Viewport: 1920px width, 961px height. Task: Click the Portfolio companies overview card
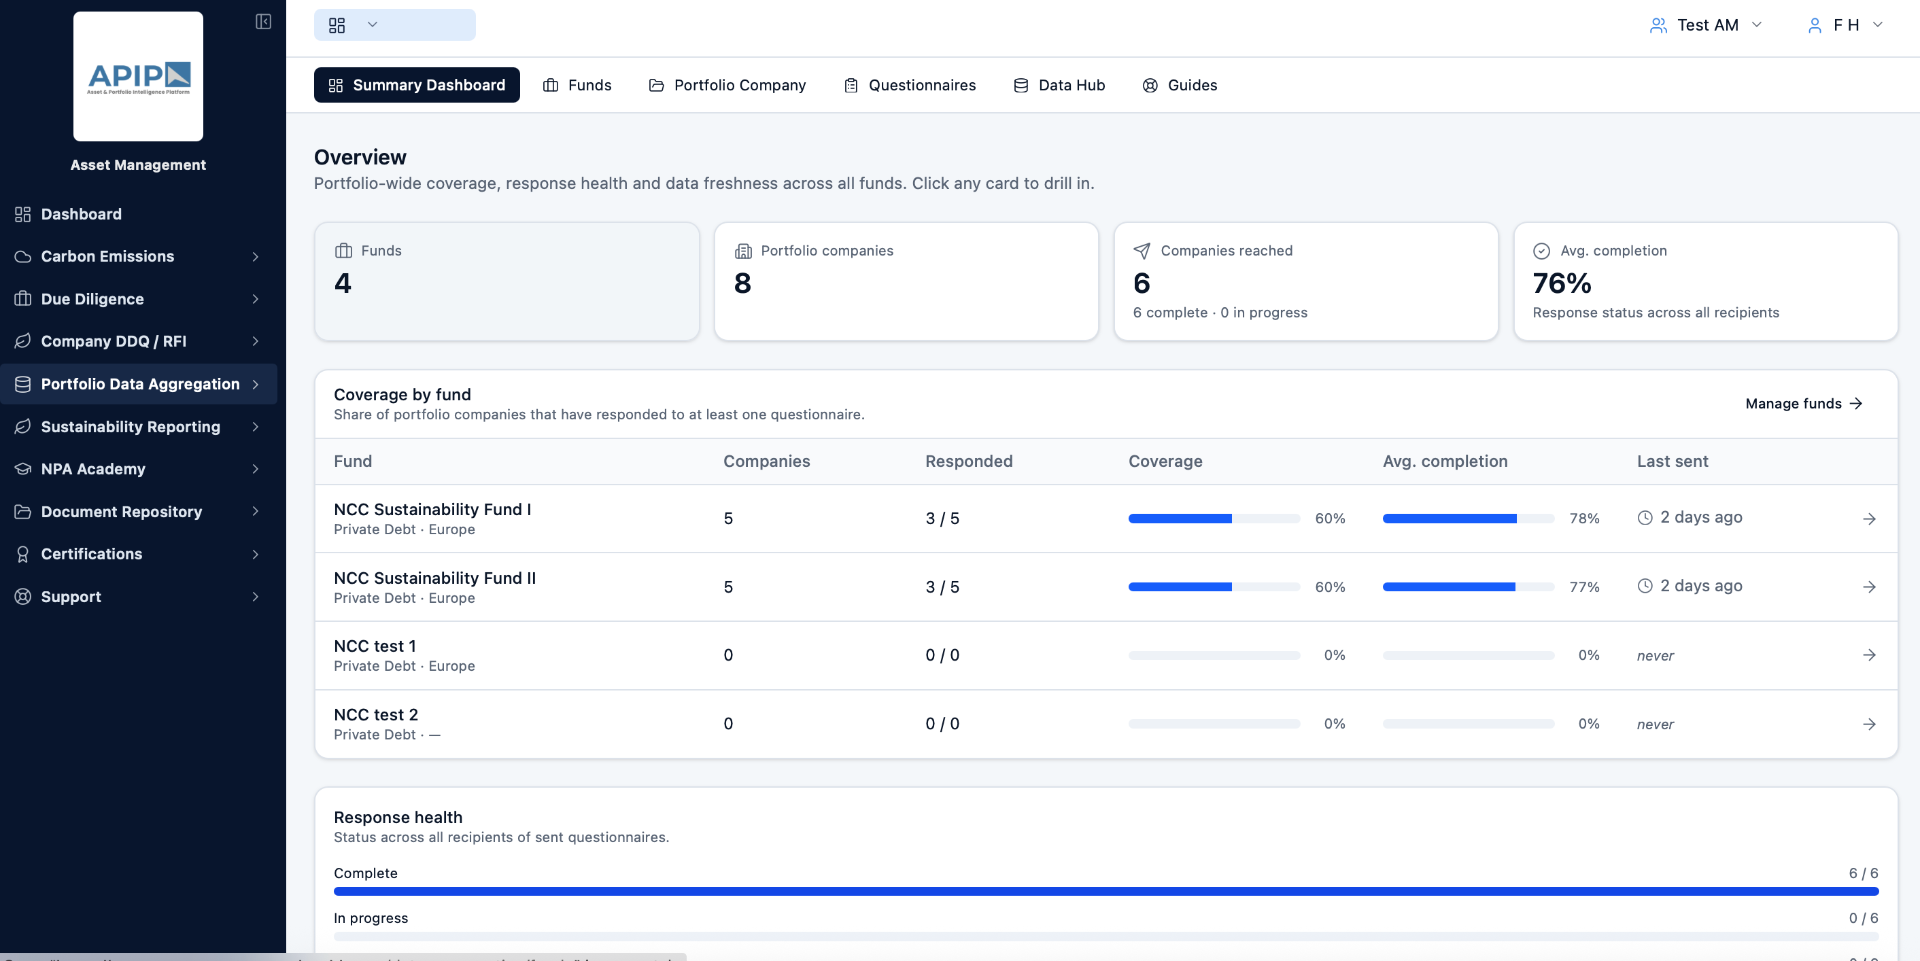pos(907,281)
